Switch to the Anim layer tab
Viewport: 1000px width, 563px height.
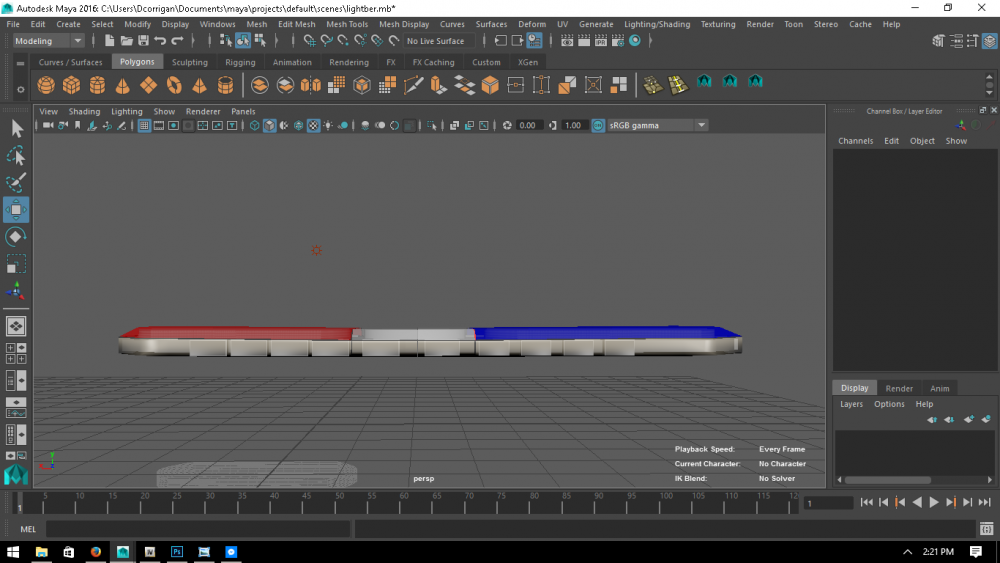(939, 388)
